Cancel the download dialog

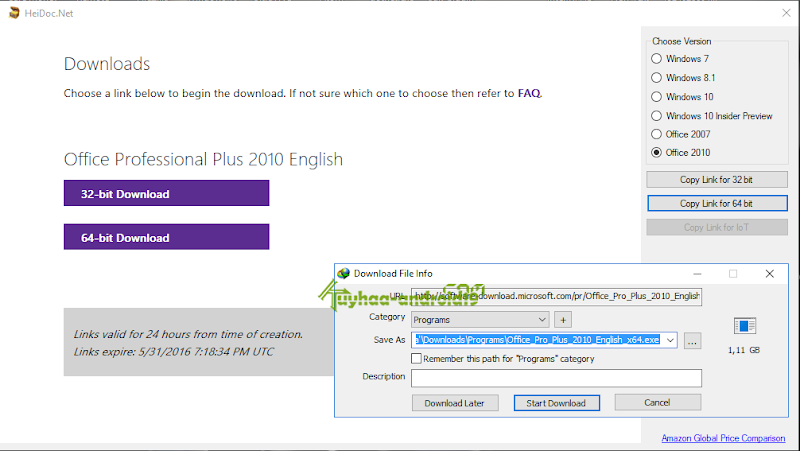[658, 403]
